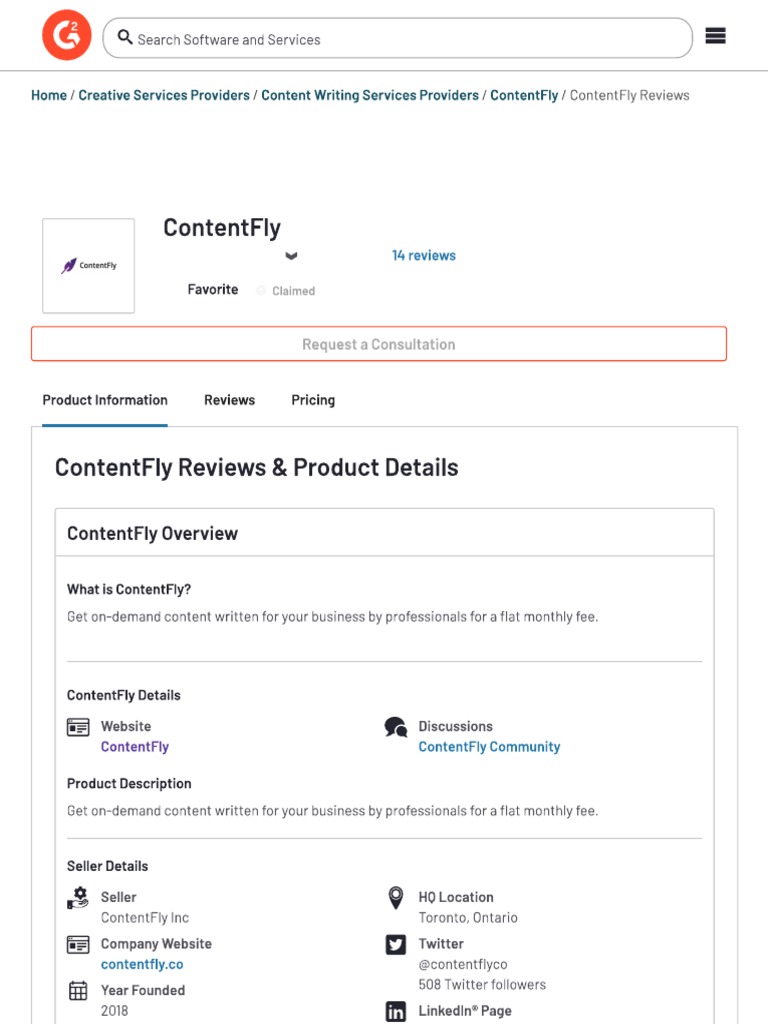Toggle Favorite for ContentFly
The image size is (768, 1024).
coord(212,290)
